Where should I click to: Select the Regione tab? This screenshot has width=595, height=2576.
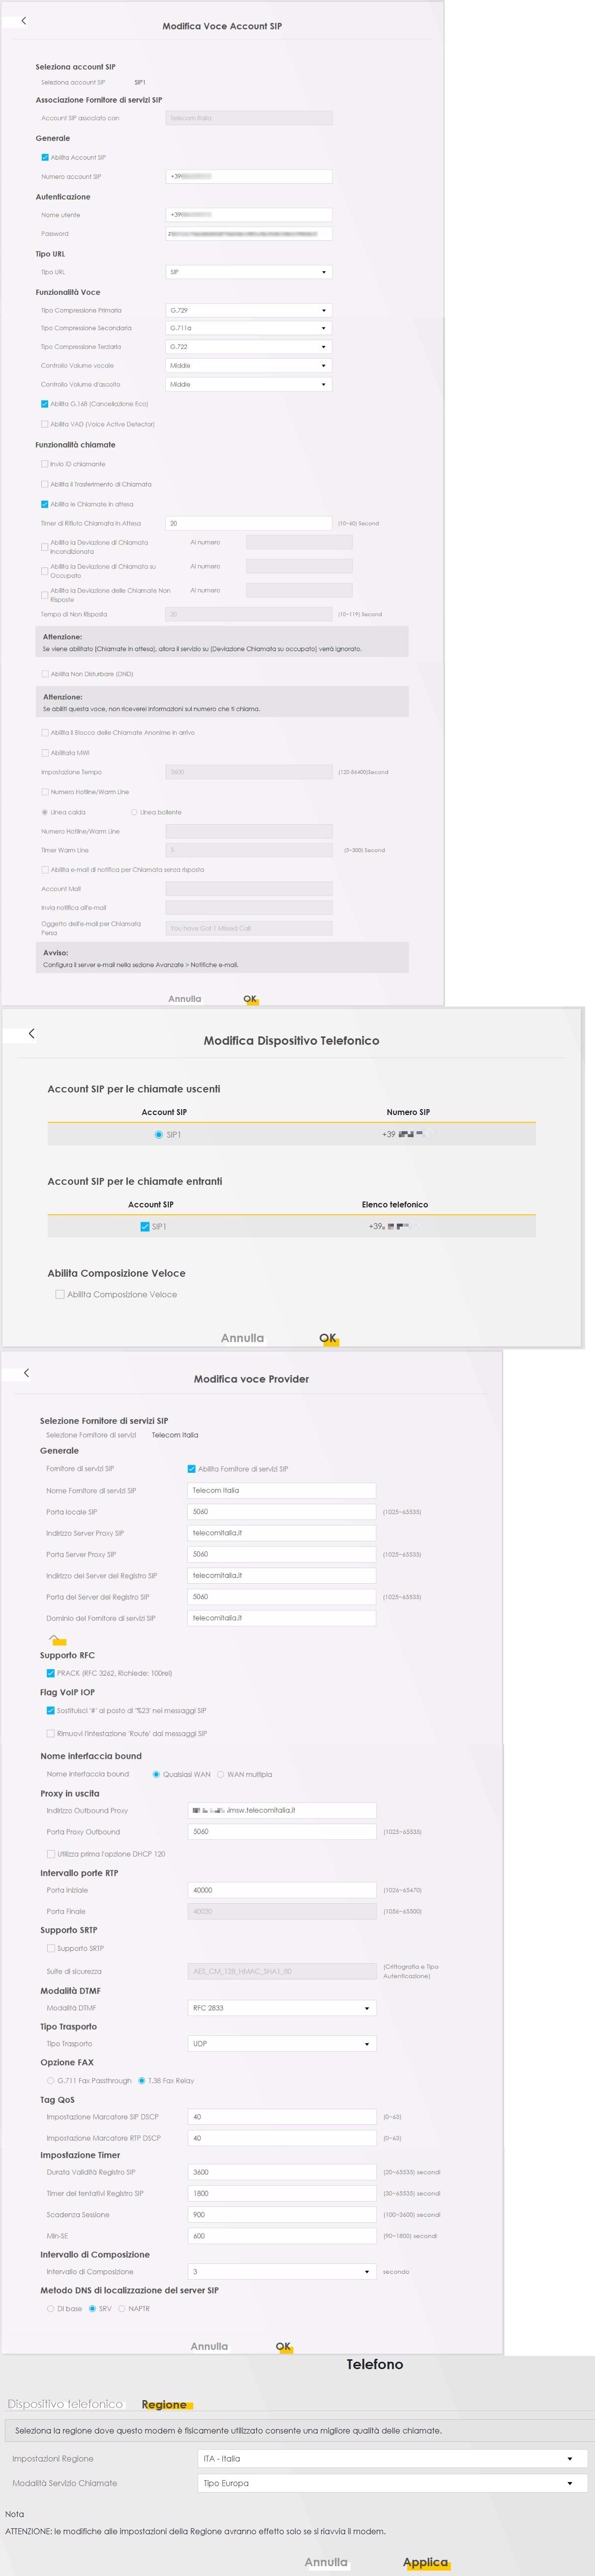click(164, 2404)
